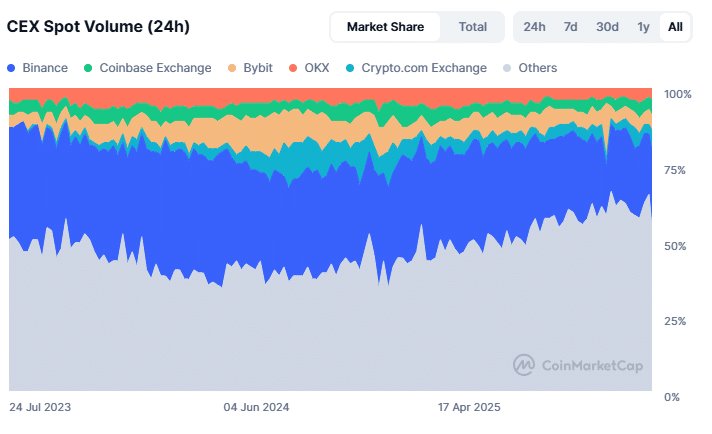The width and height of the screenshot is (712, 434).
Task: Click the 17 Apr 2025 axis date
Action: coord(469,408)
